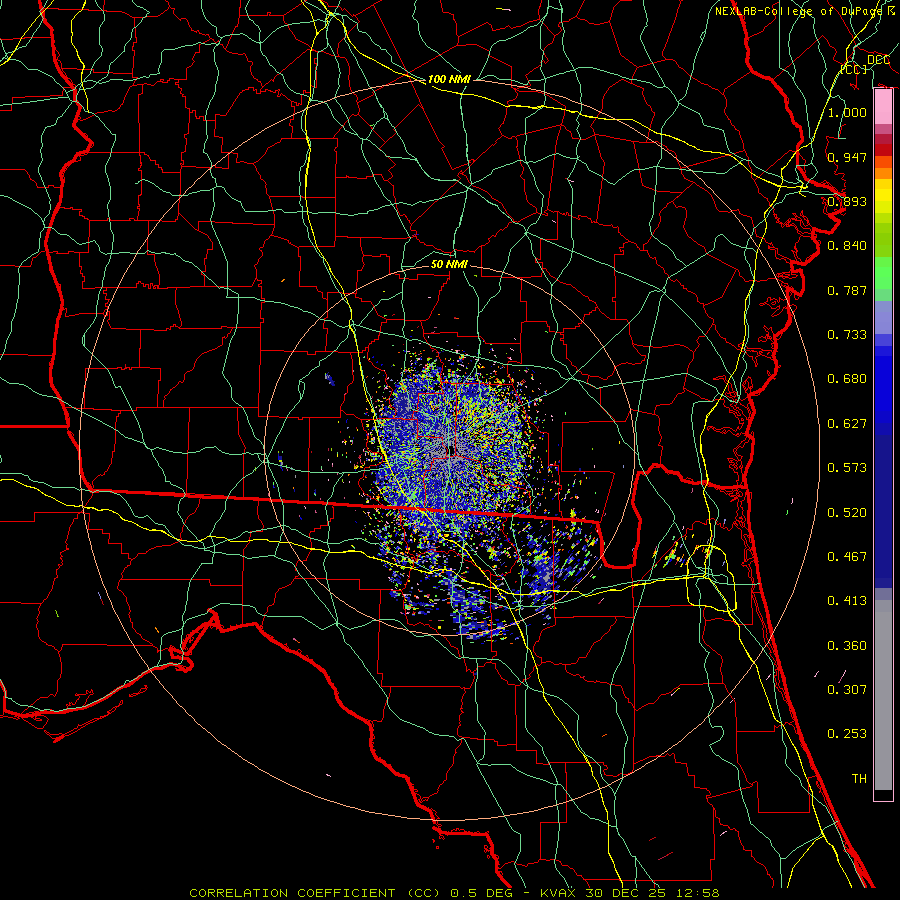The height and width of the screenshot is (900, 900).
Task: Click the 12:58 timestamp in the caption
Action: pos(699,893)
